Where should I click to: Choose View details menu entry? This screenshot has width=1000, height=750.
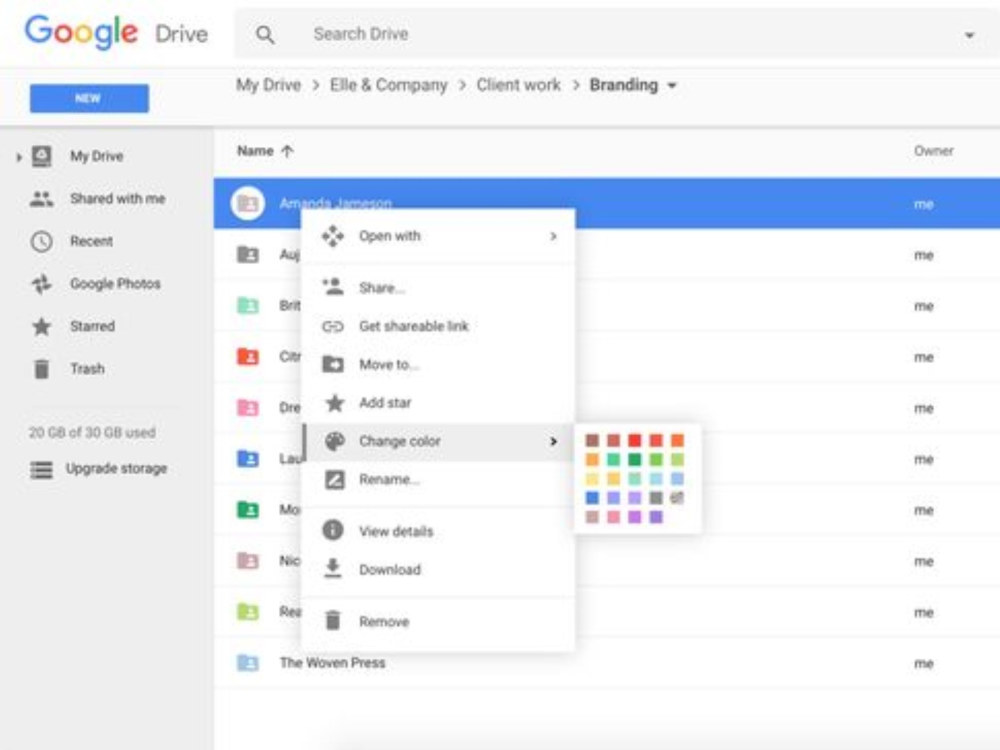tap(438, 531)
